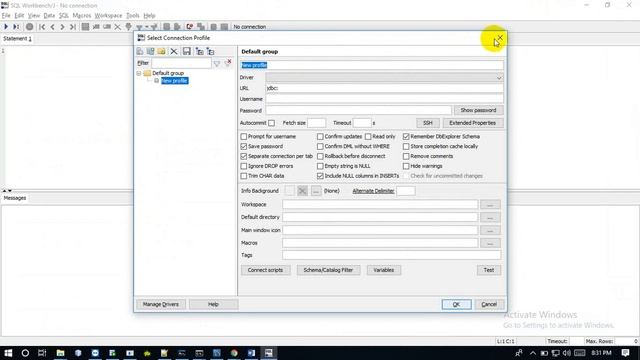The image size is (640, 360).
Task: Click into the JDBC URL field
Action: tap(384, 88)
